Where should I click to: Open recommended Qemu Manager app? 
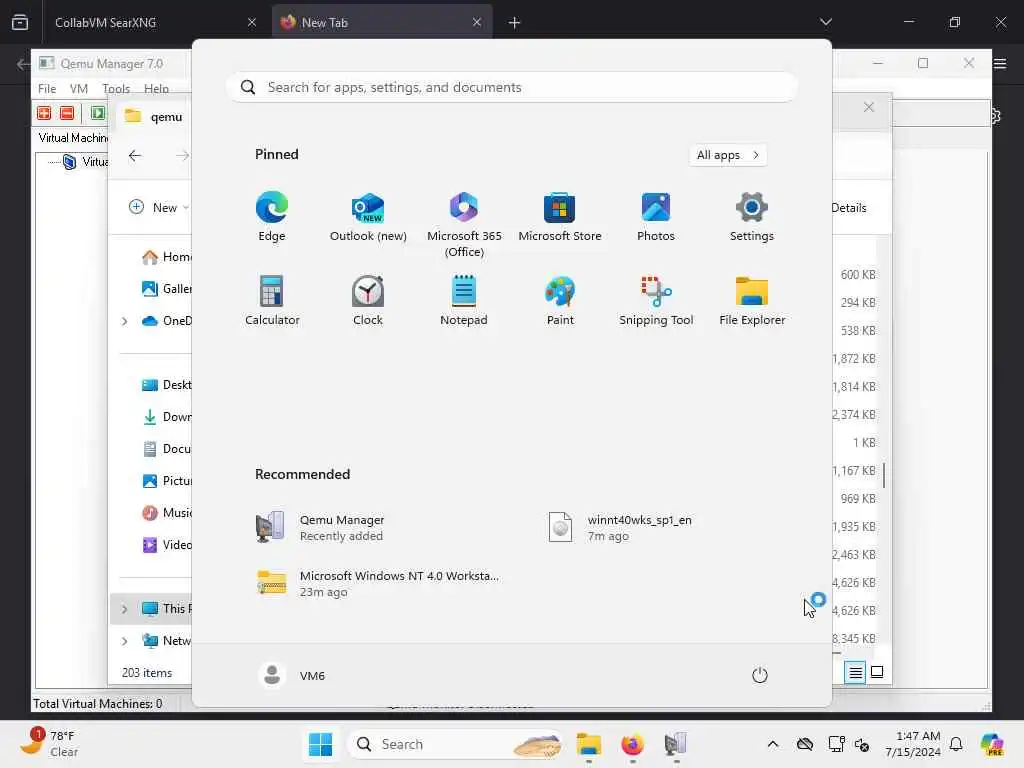320,528
